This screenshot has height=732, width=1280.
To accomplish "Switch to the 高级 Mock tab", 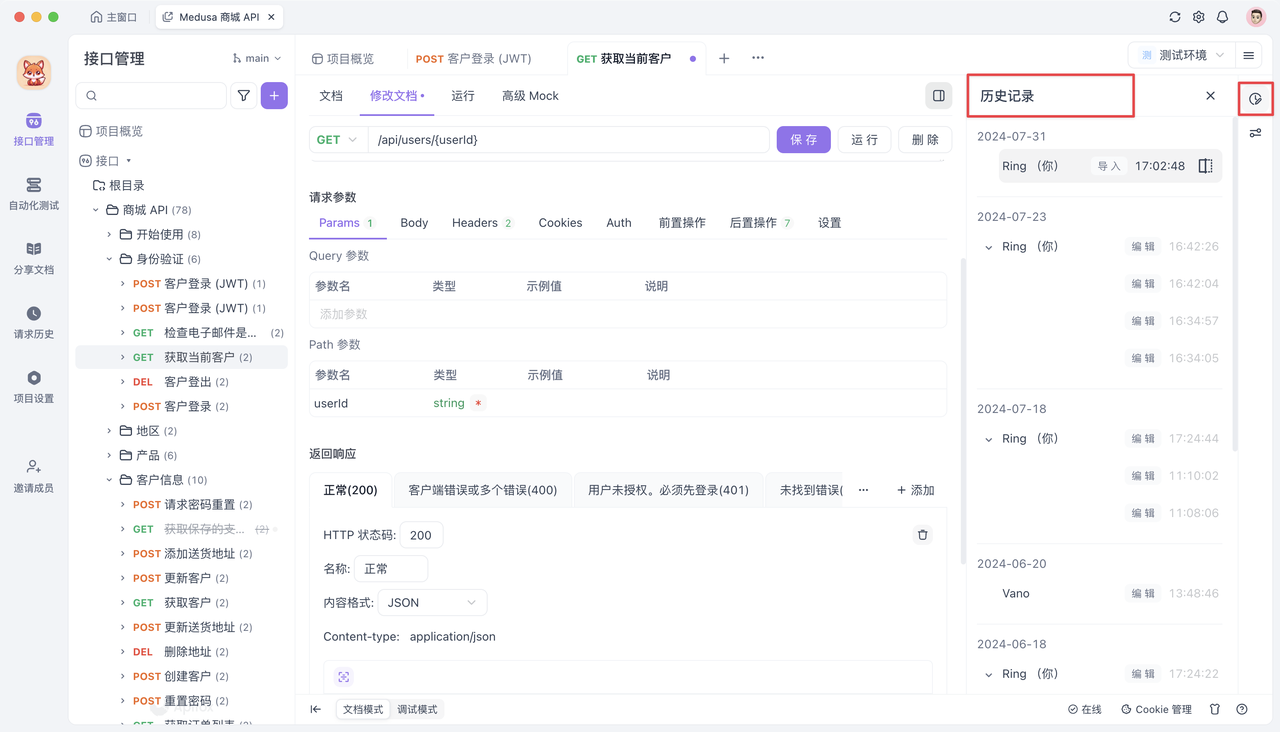I will click(530, 96).
